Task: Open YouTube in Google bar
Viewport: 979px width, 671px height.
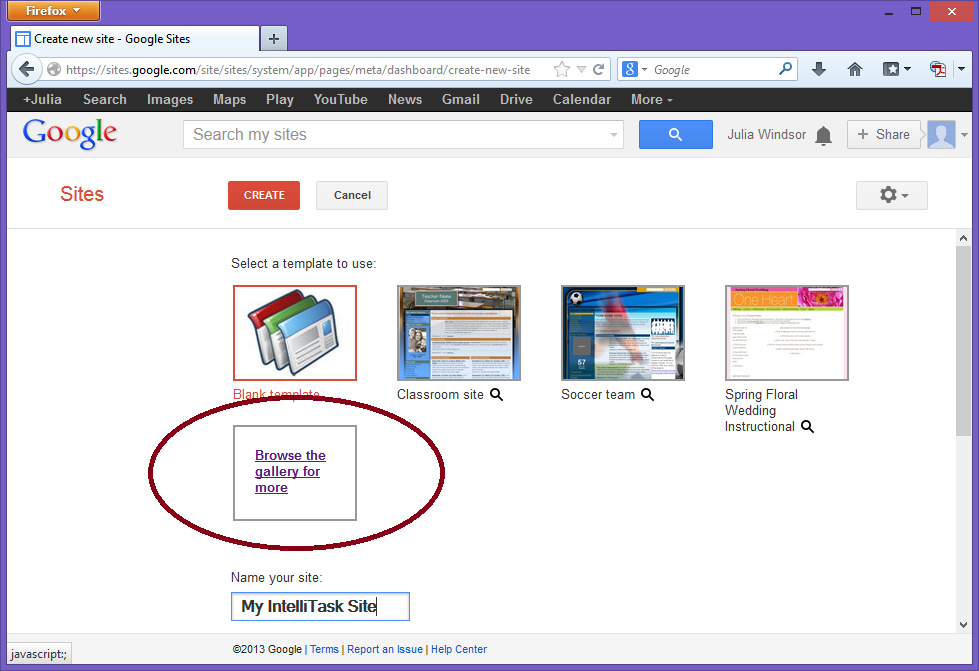Action: [x=340, y=99]
